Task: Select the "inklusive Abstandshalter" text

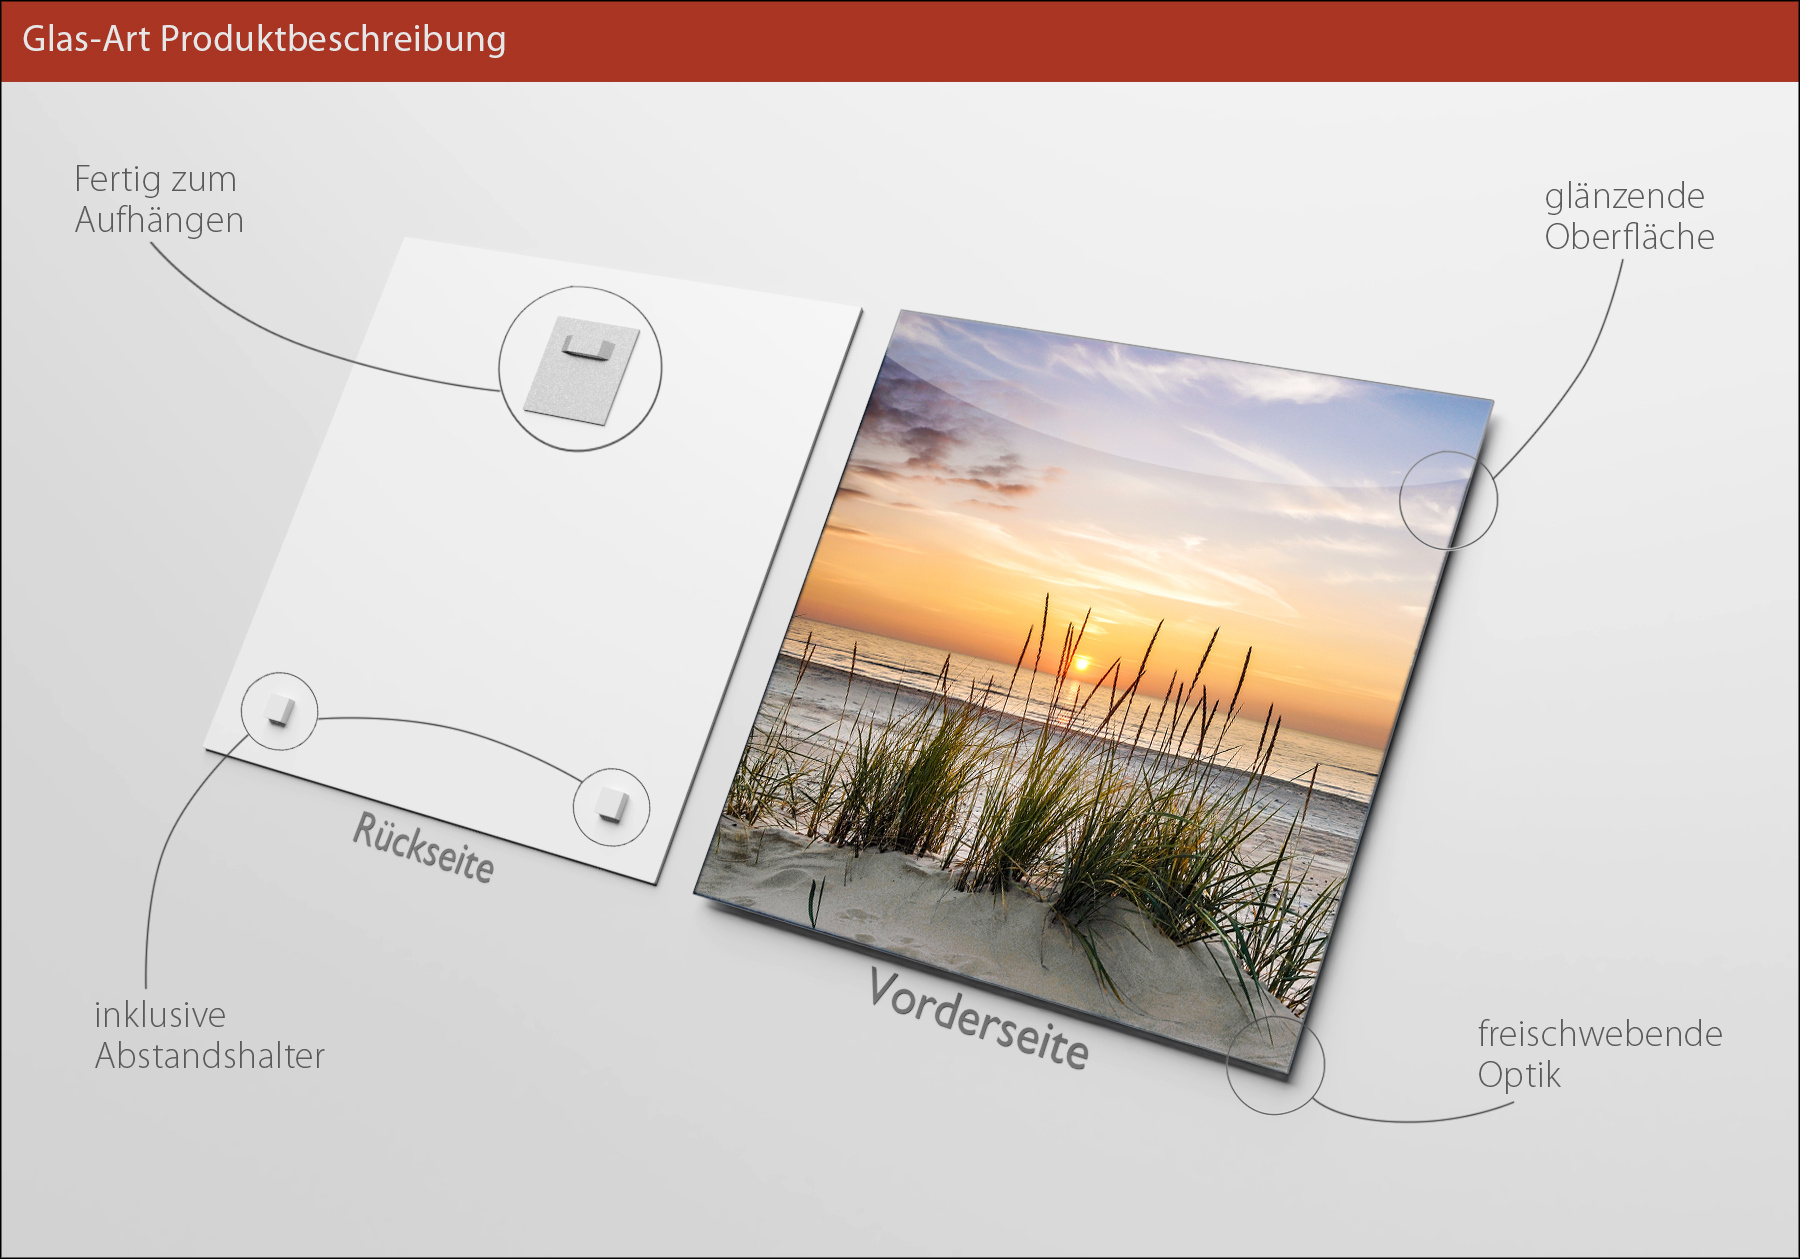Action: tap(209, 1035)
